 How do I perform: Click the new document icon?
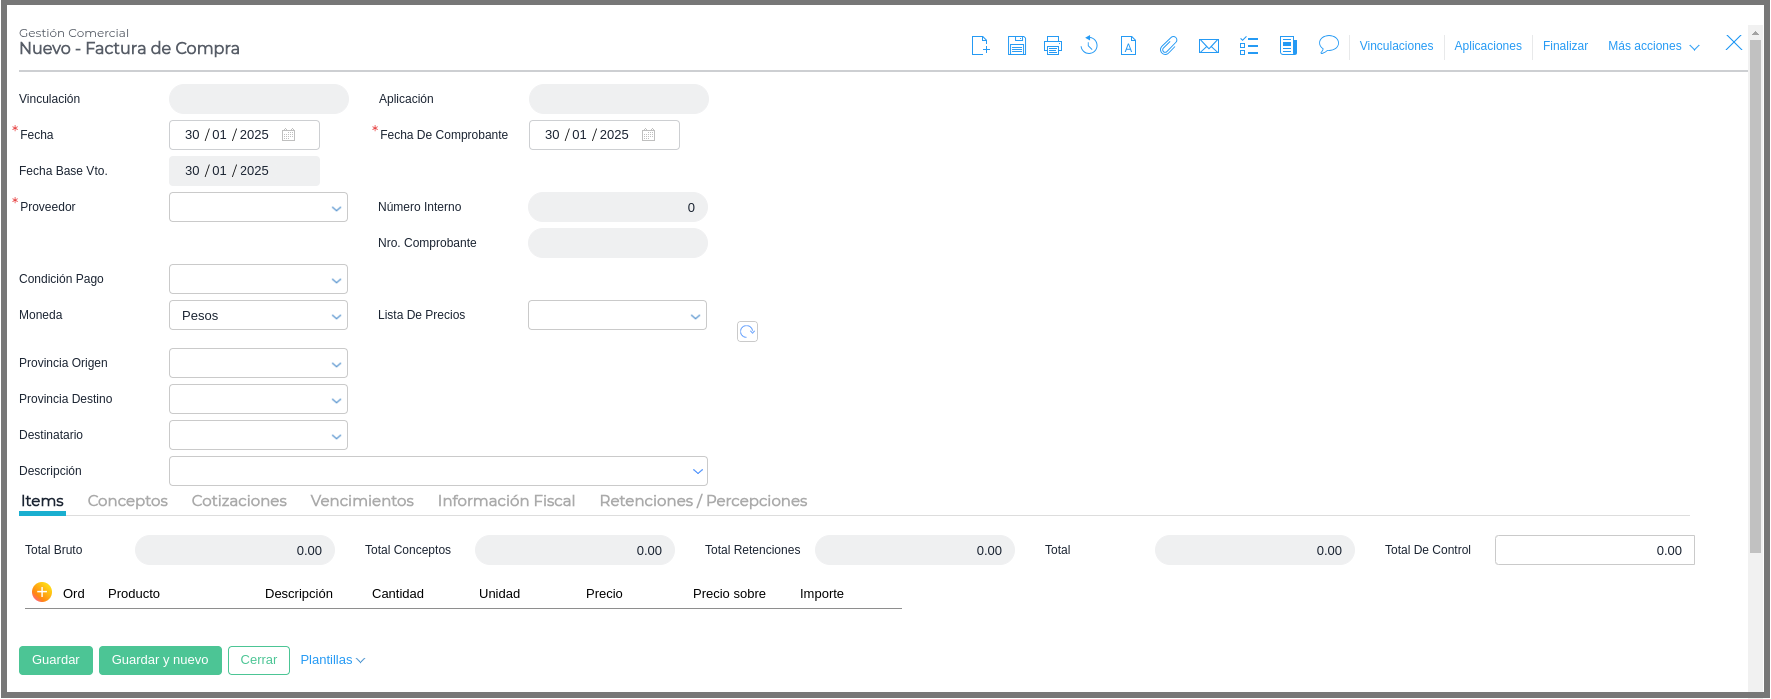click(980, 46)
